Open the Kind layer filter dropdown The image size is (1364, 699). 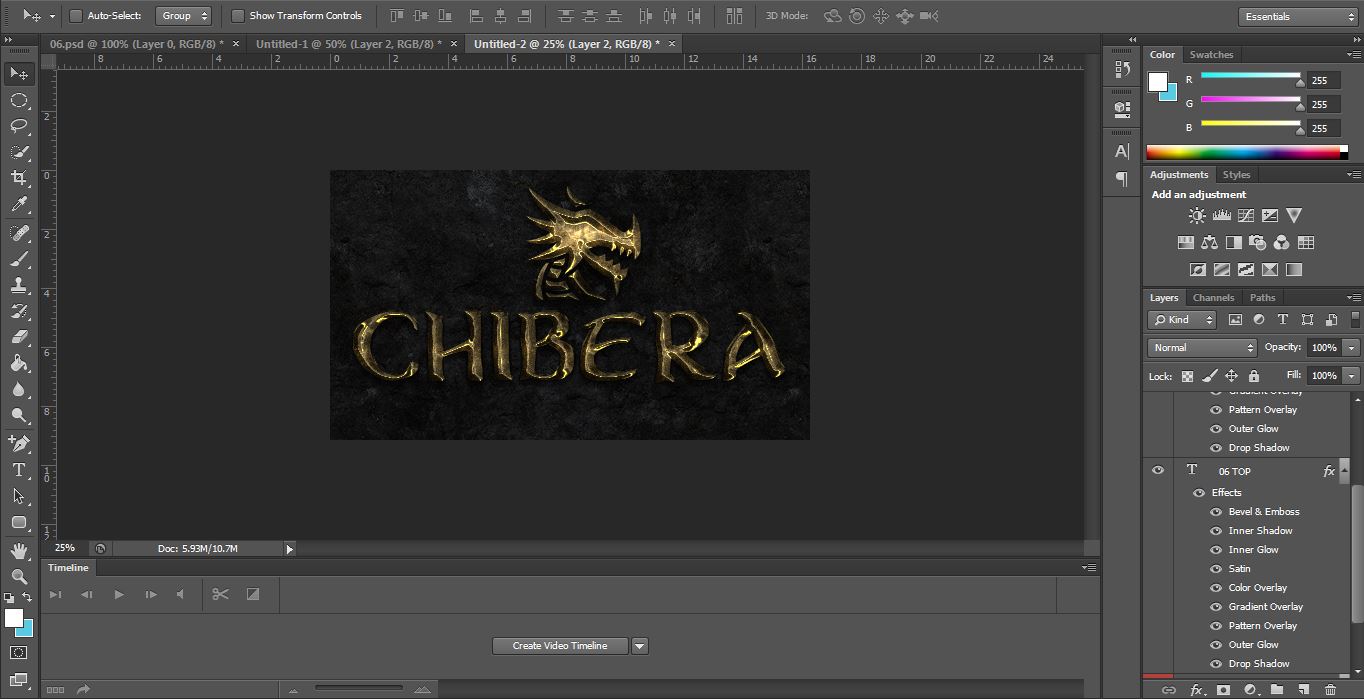(1182, 320)
